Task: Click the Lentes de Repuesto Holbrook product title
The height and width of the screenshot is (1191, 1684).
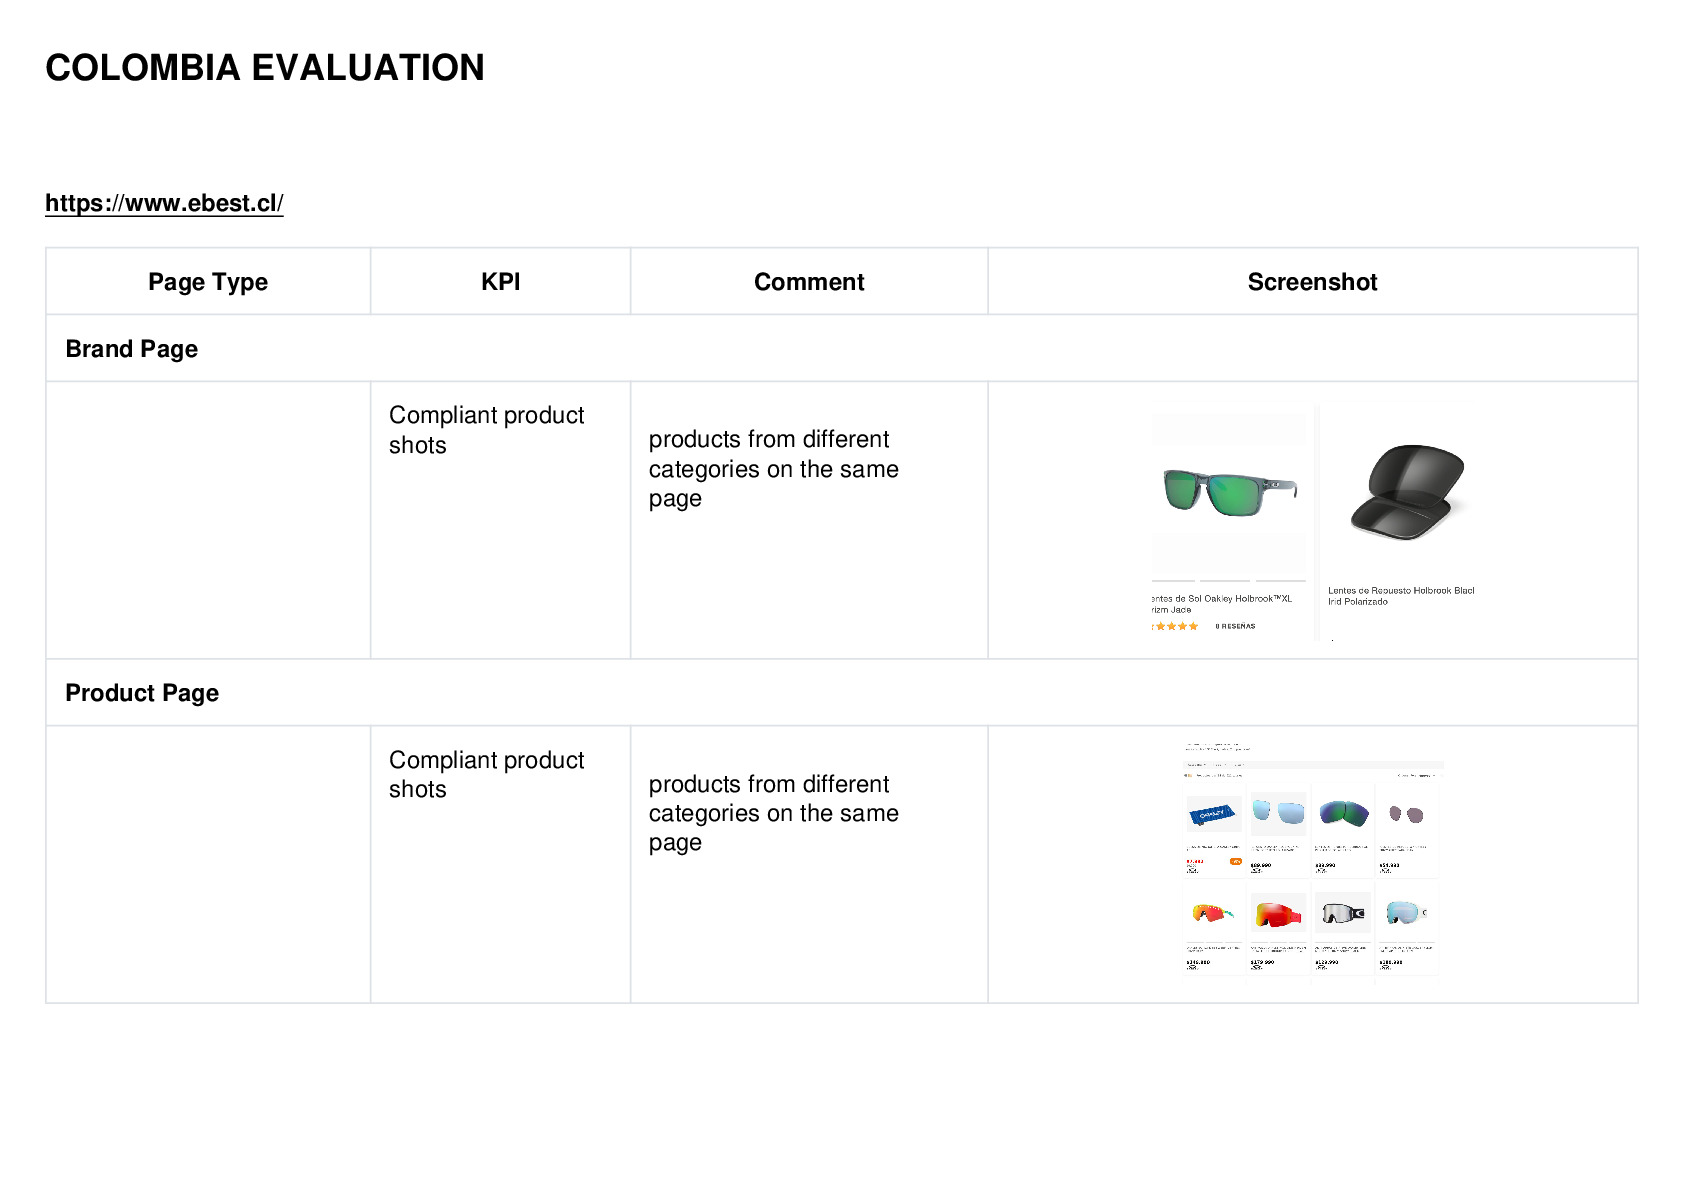Action: click(1401, 596)
